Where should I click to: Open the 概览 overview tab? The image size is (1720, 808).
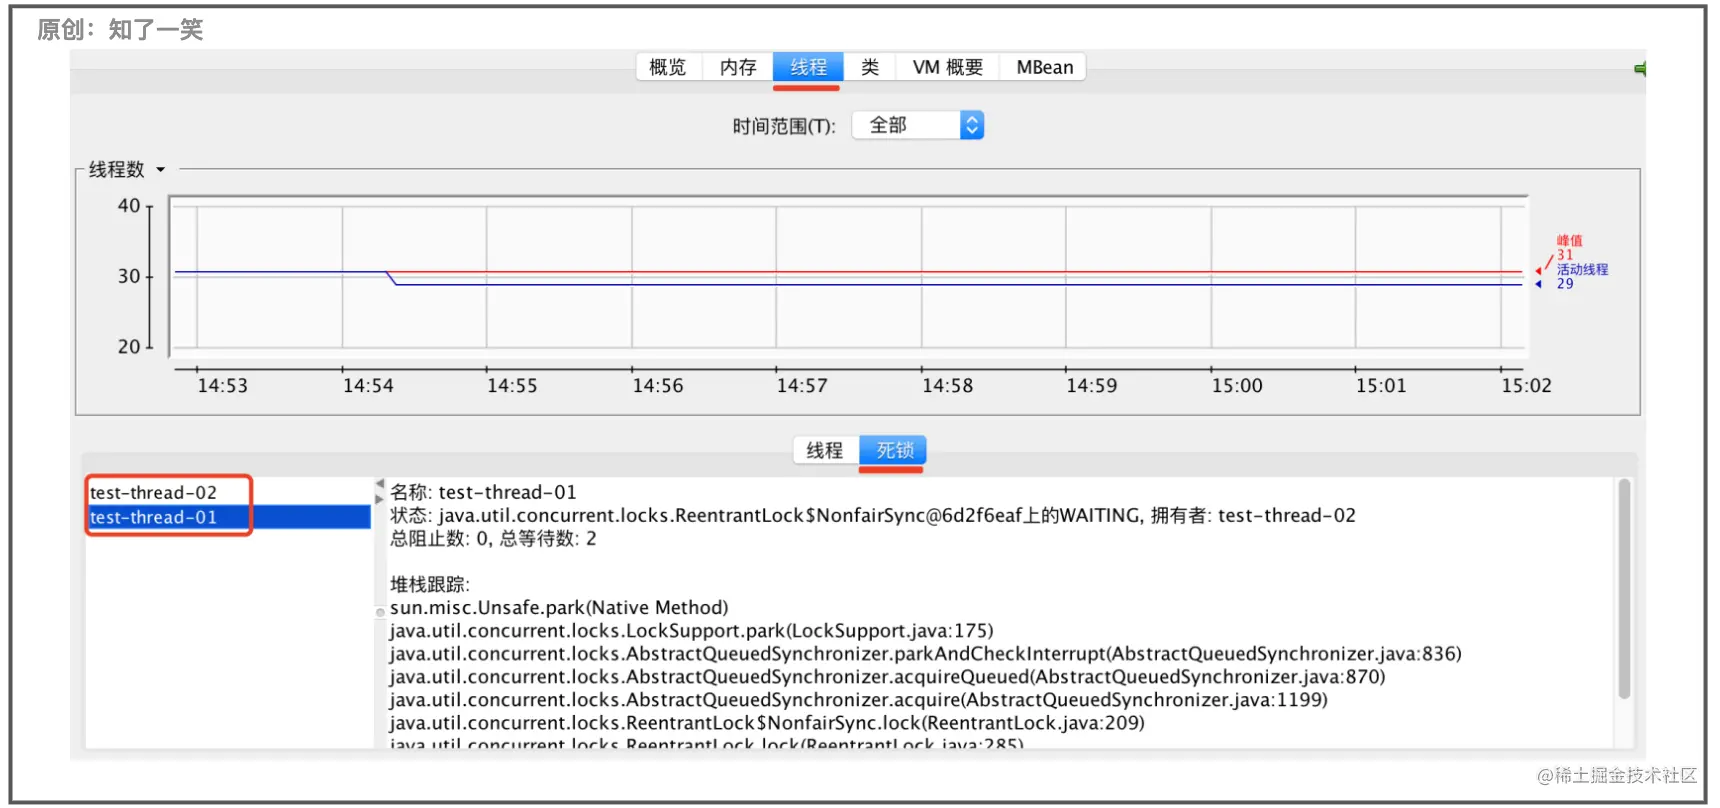click(668, 67)
